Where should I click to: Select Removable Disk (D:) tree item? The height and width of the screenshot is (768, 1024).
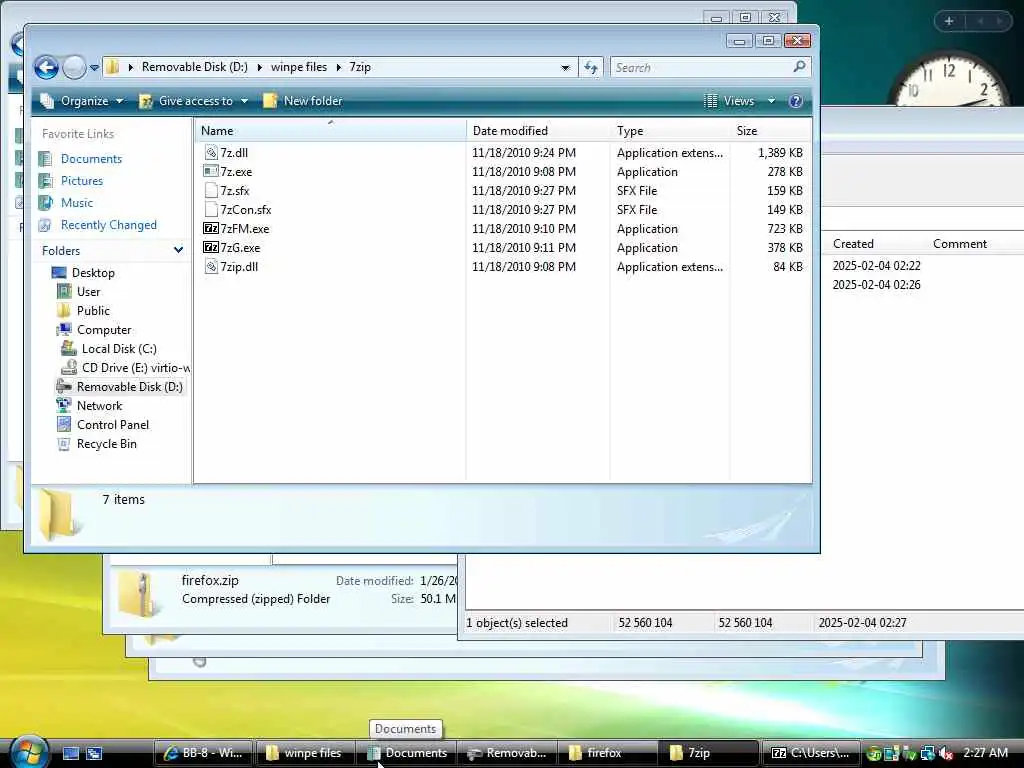pyautogui.click(x=129, y=387)
